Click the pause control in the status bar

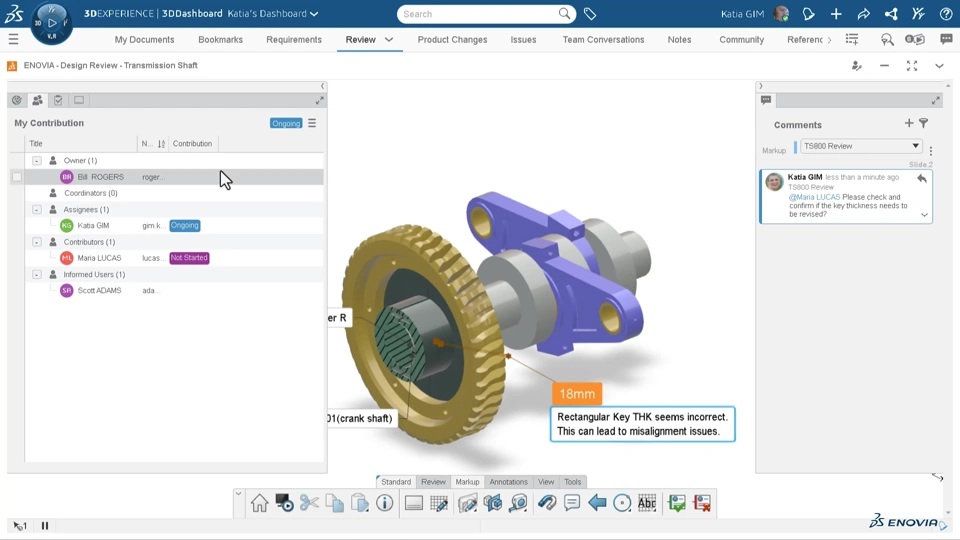pyautogui.click(x=45, y=525)
